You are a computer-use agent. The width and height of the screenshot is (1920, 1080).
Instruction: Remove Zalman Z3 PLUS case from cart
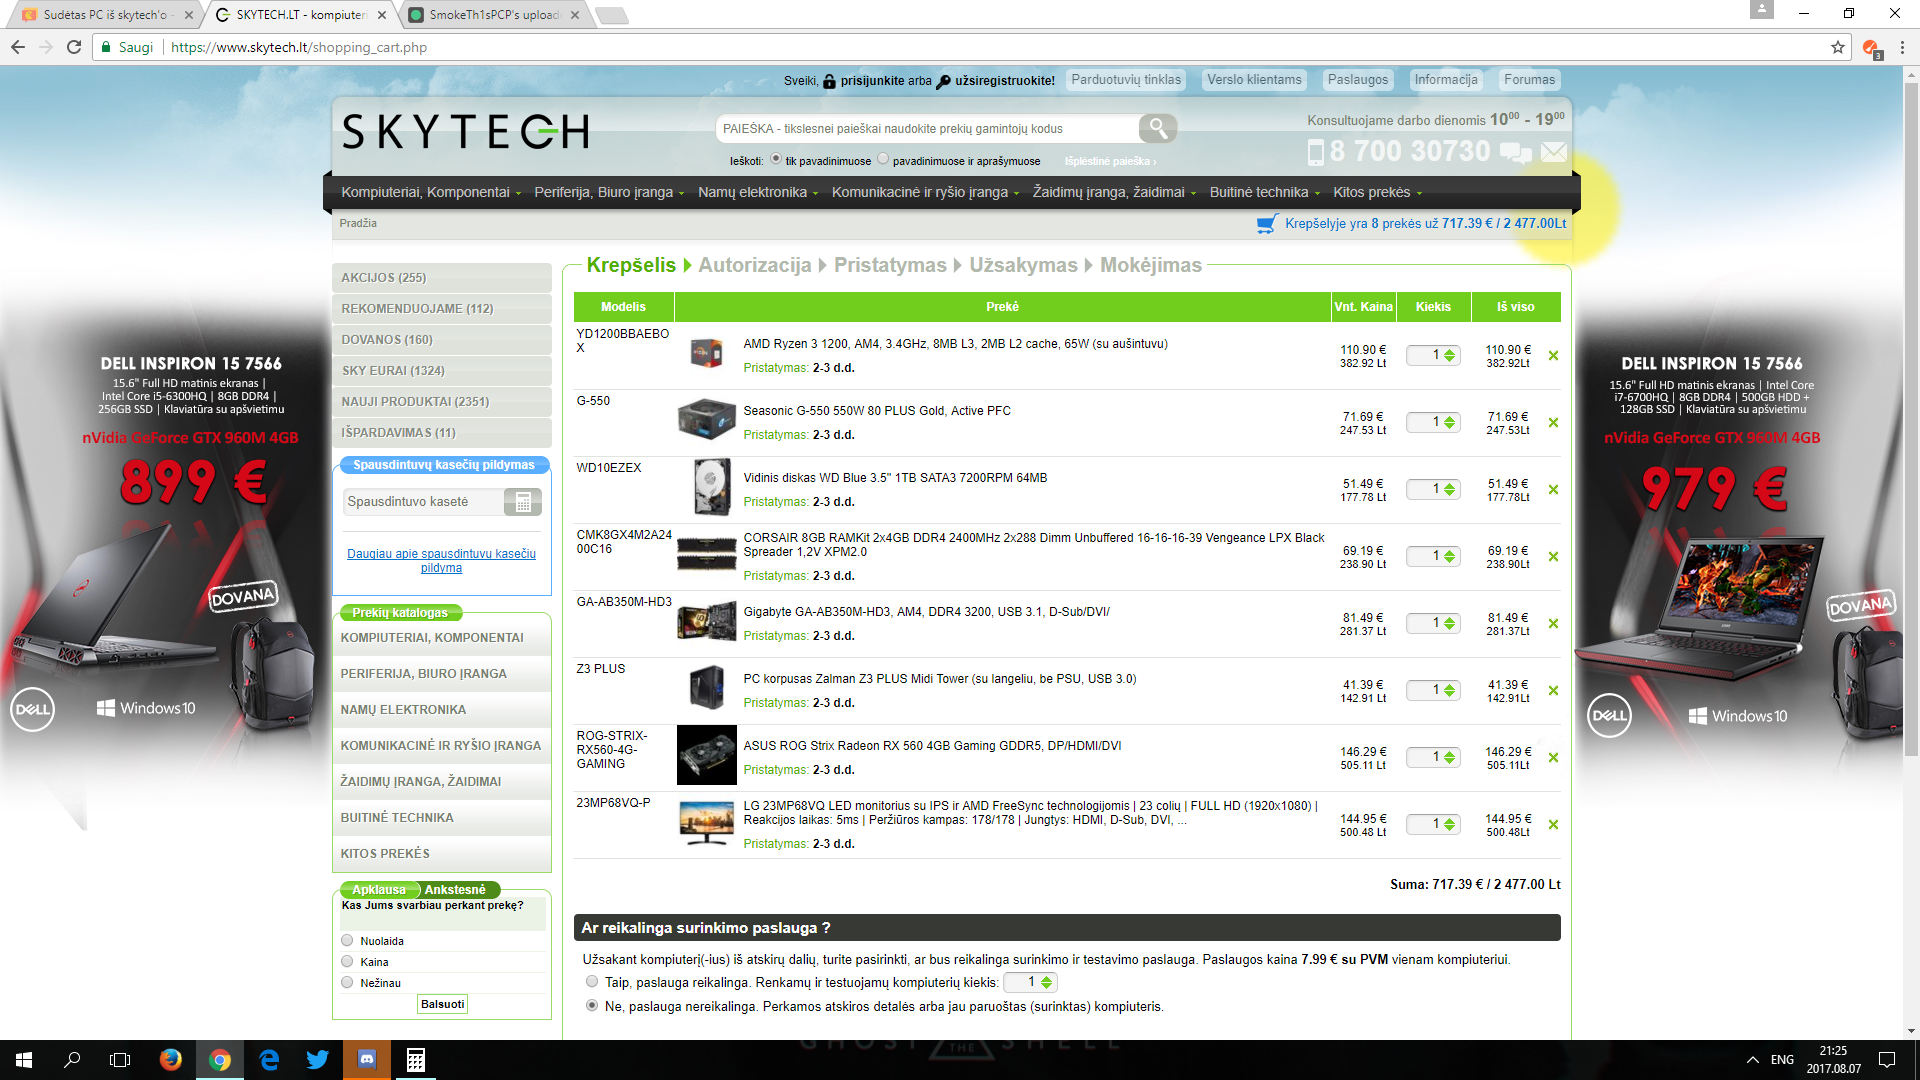(x=1553, y=691)
